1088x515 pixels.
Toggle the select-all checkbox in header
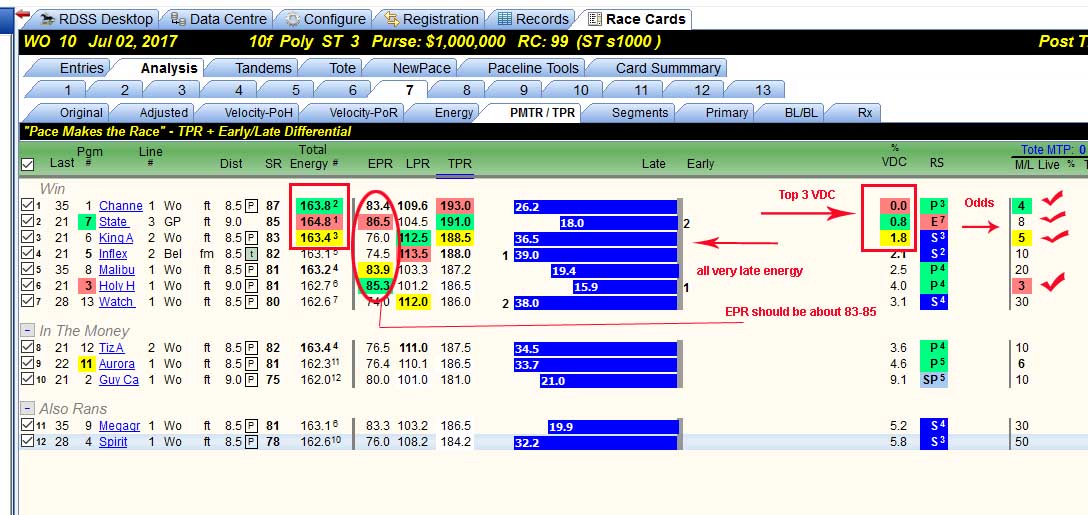click(x=27, y=164)
